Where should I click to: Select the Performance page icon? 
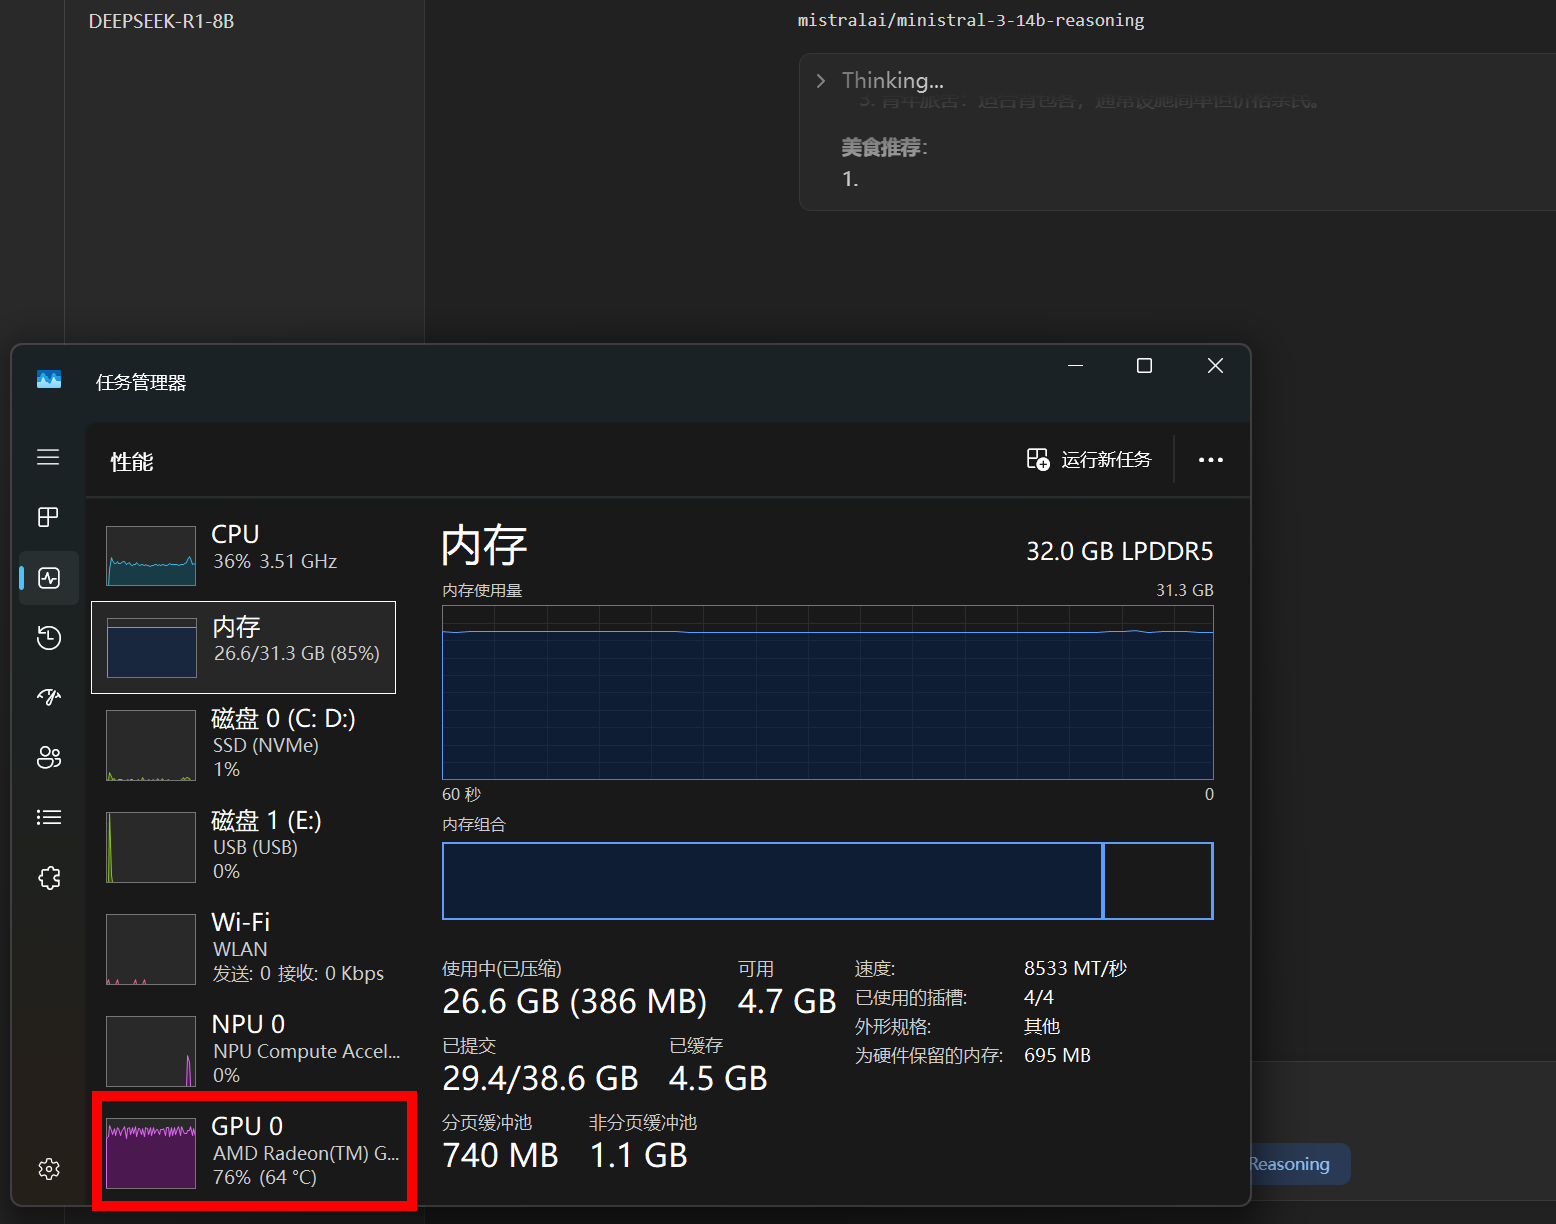48,577
